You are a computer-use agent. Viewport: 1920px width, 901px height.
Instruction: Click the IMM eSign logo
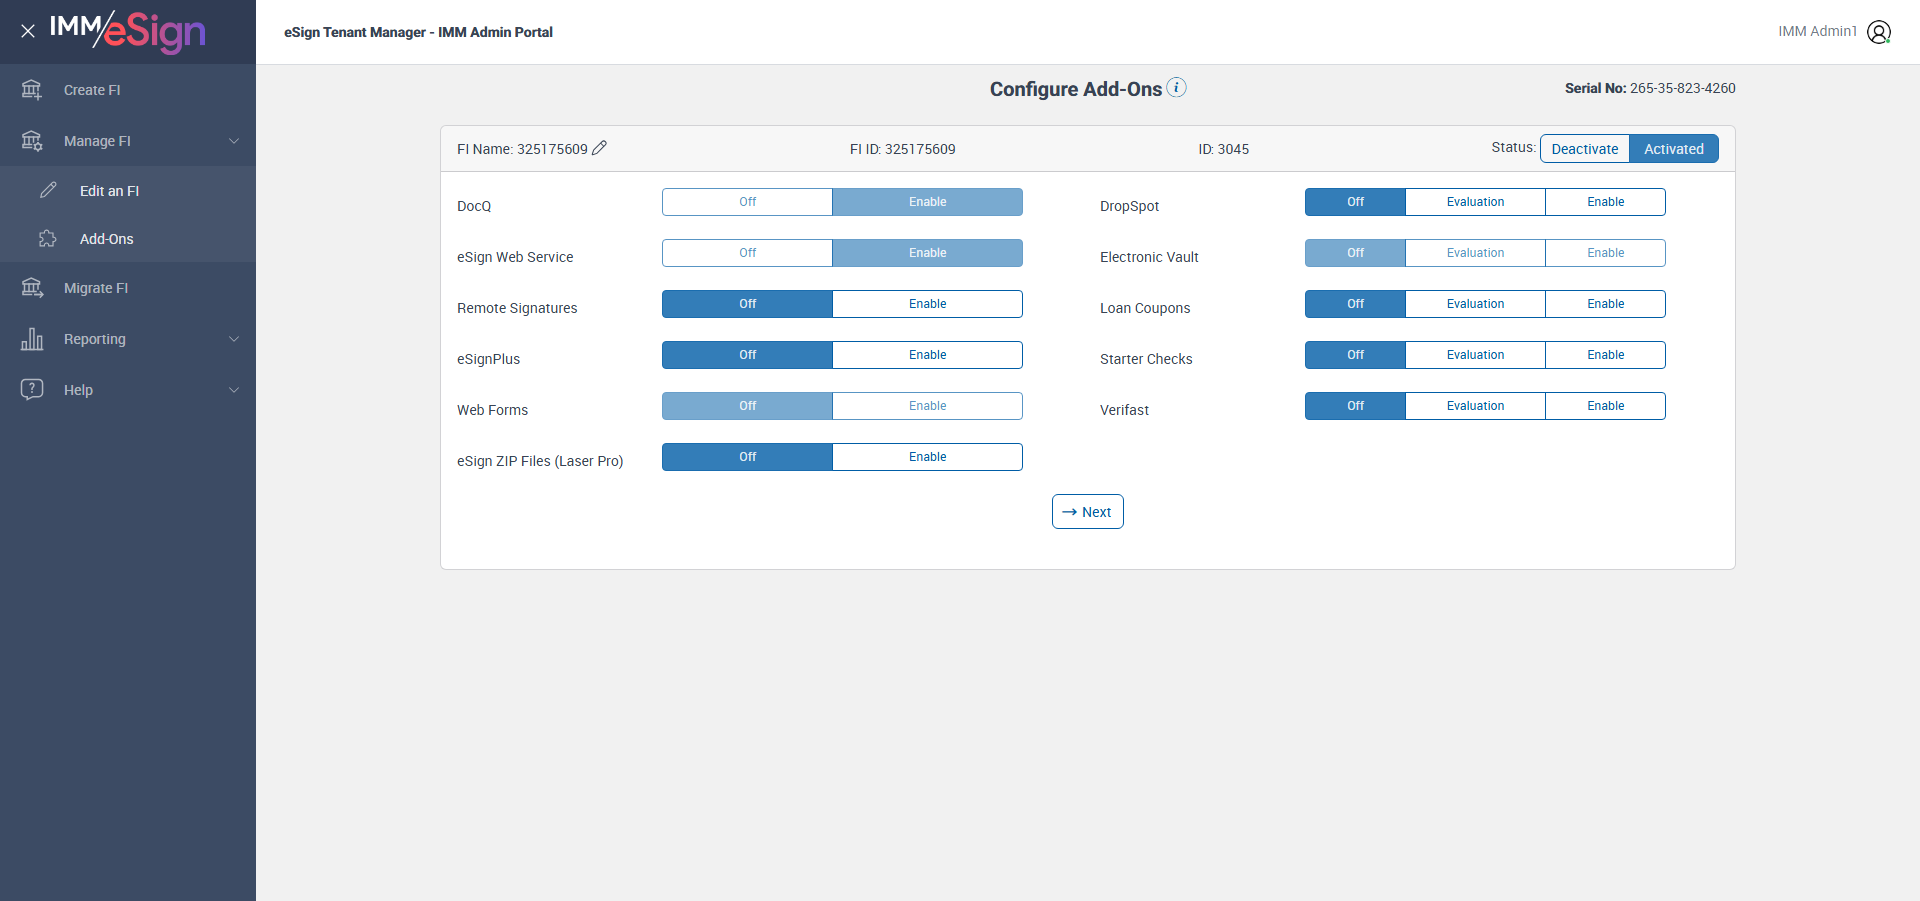pos(128,31)
